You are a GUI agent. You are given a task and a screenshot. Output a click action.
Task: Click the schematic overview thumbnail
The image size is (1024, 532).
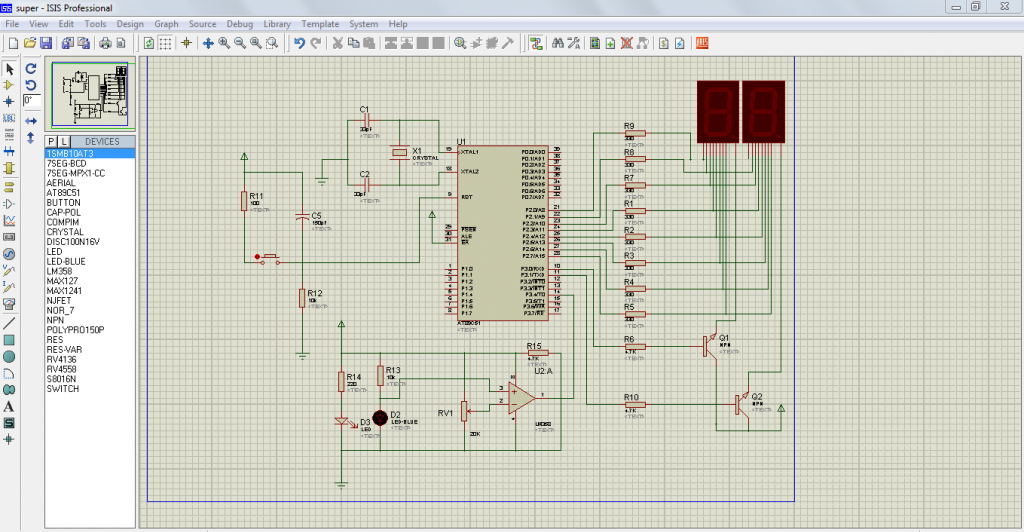click(90, 94)
